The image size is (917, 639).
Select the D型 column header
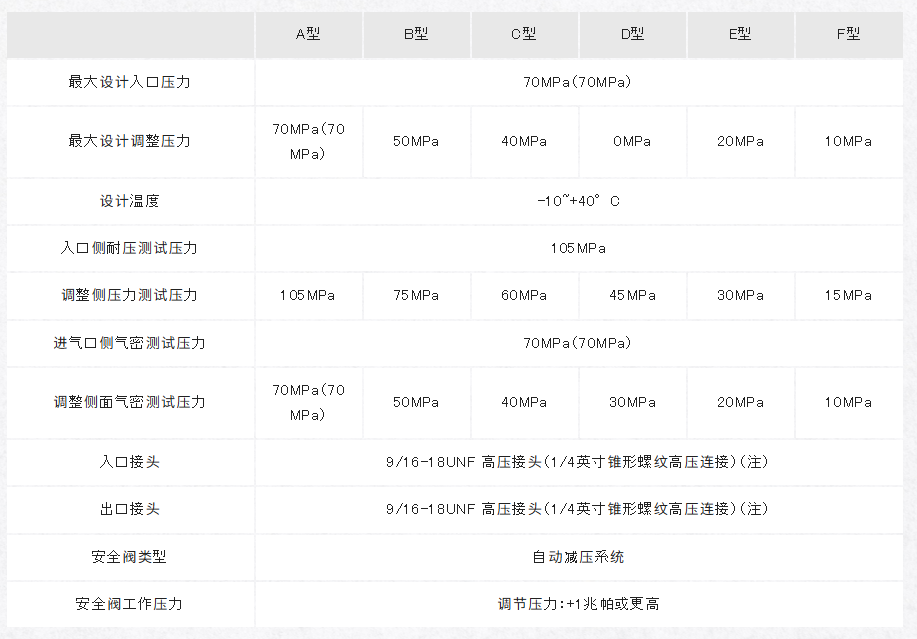[x=632, y=34]
